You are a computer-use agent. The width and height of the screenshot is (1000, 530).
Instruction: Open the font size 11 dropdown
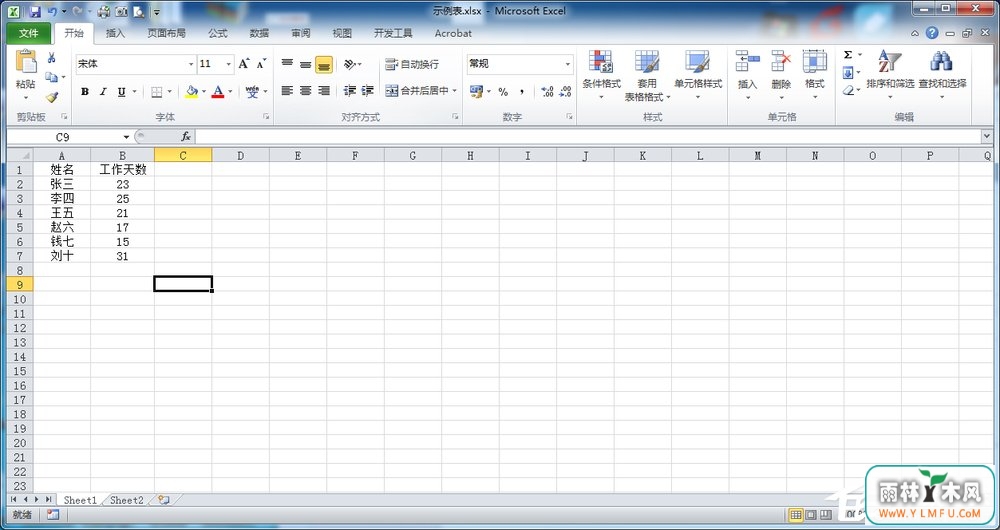point(228,64)
